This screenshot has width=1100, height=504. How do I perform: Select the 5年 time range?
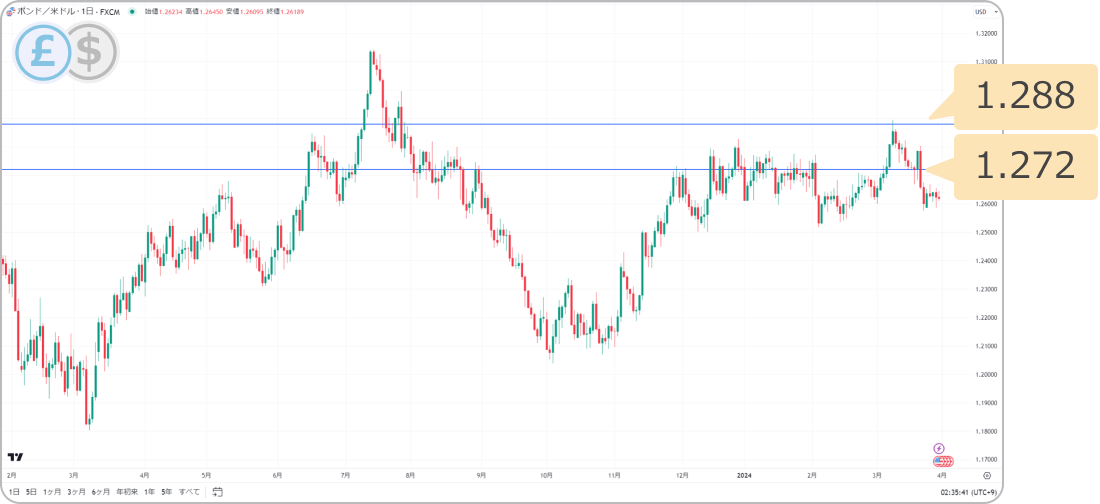pyautogui.click(x=166, y=491)
